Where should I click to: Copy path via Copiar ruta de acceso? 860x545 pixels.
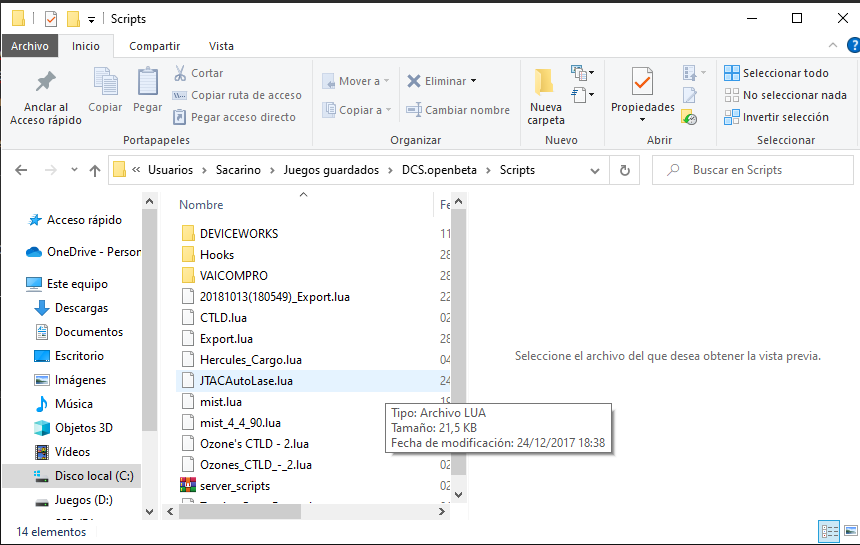pos(237,95)
